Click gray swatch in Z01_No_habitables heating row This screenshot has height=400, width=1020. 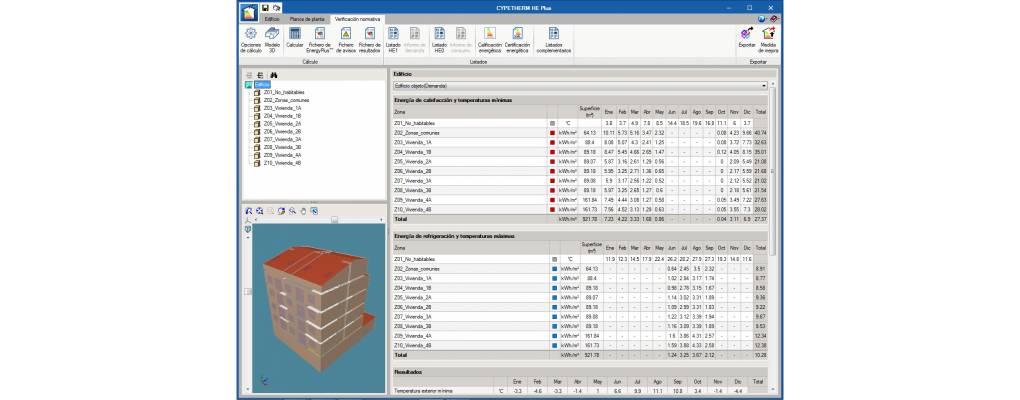553,122
